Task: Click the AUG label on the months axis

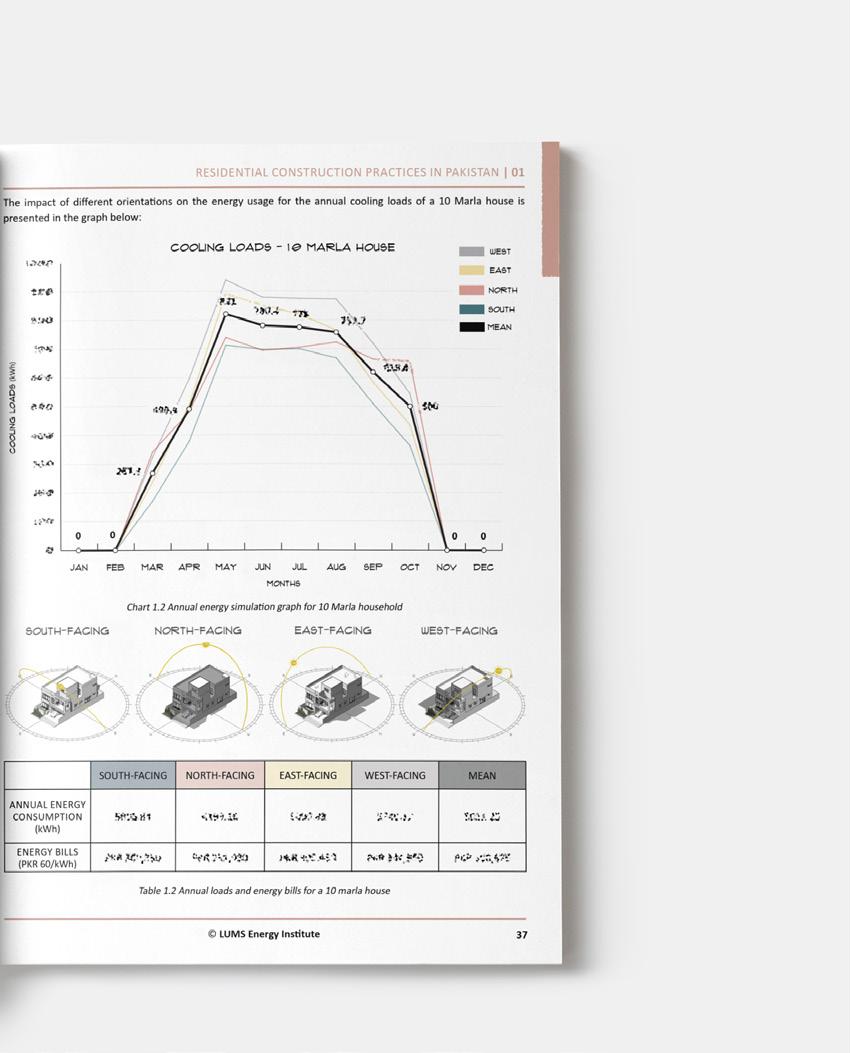Action: [x=336, y=567]
